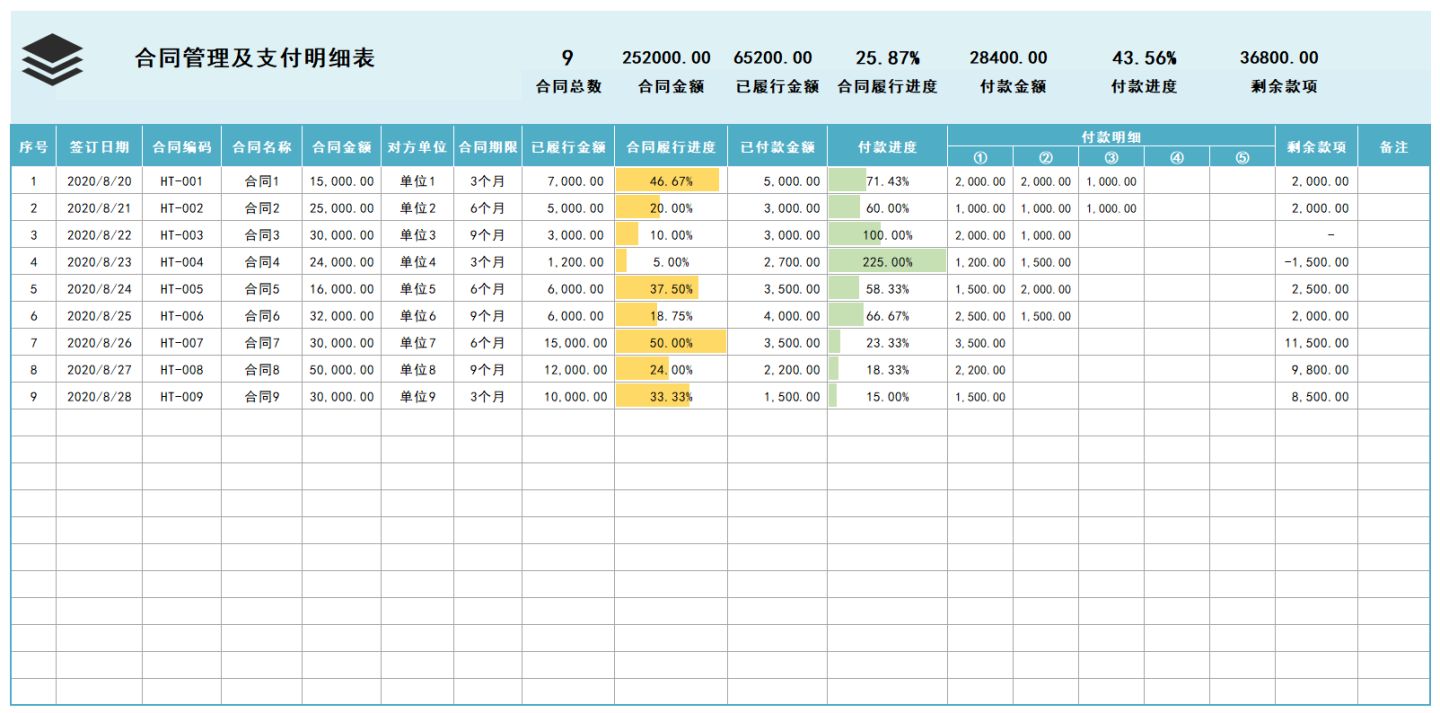Select the 合同金额 column header
1440x713 pixels.
pyautogui.click(x=341, y=147)
